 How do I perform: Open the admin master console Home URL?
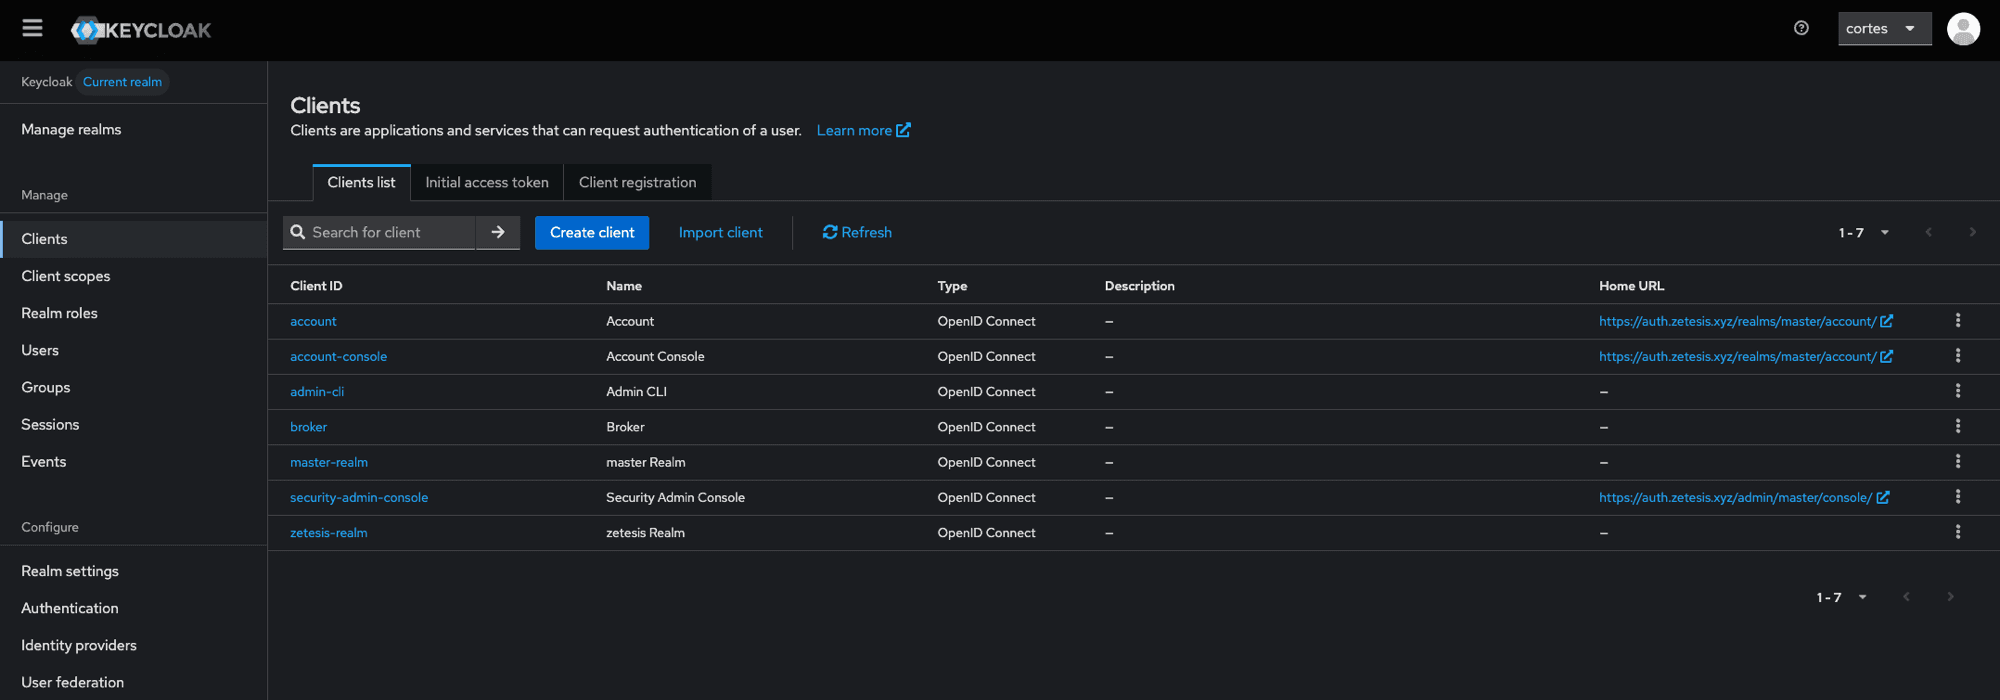(1743, 497)
